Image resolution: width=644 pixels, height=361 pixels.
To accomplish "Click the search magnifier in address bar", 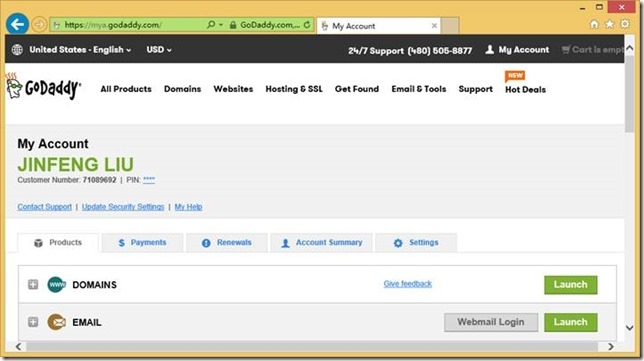I will tap(211, 25).
